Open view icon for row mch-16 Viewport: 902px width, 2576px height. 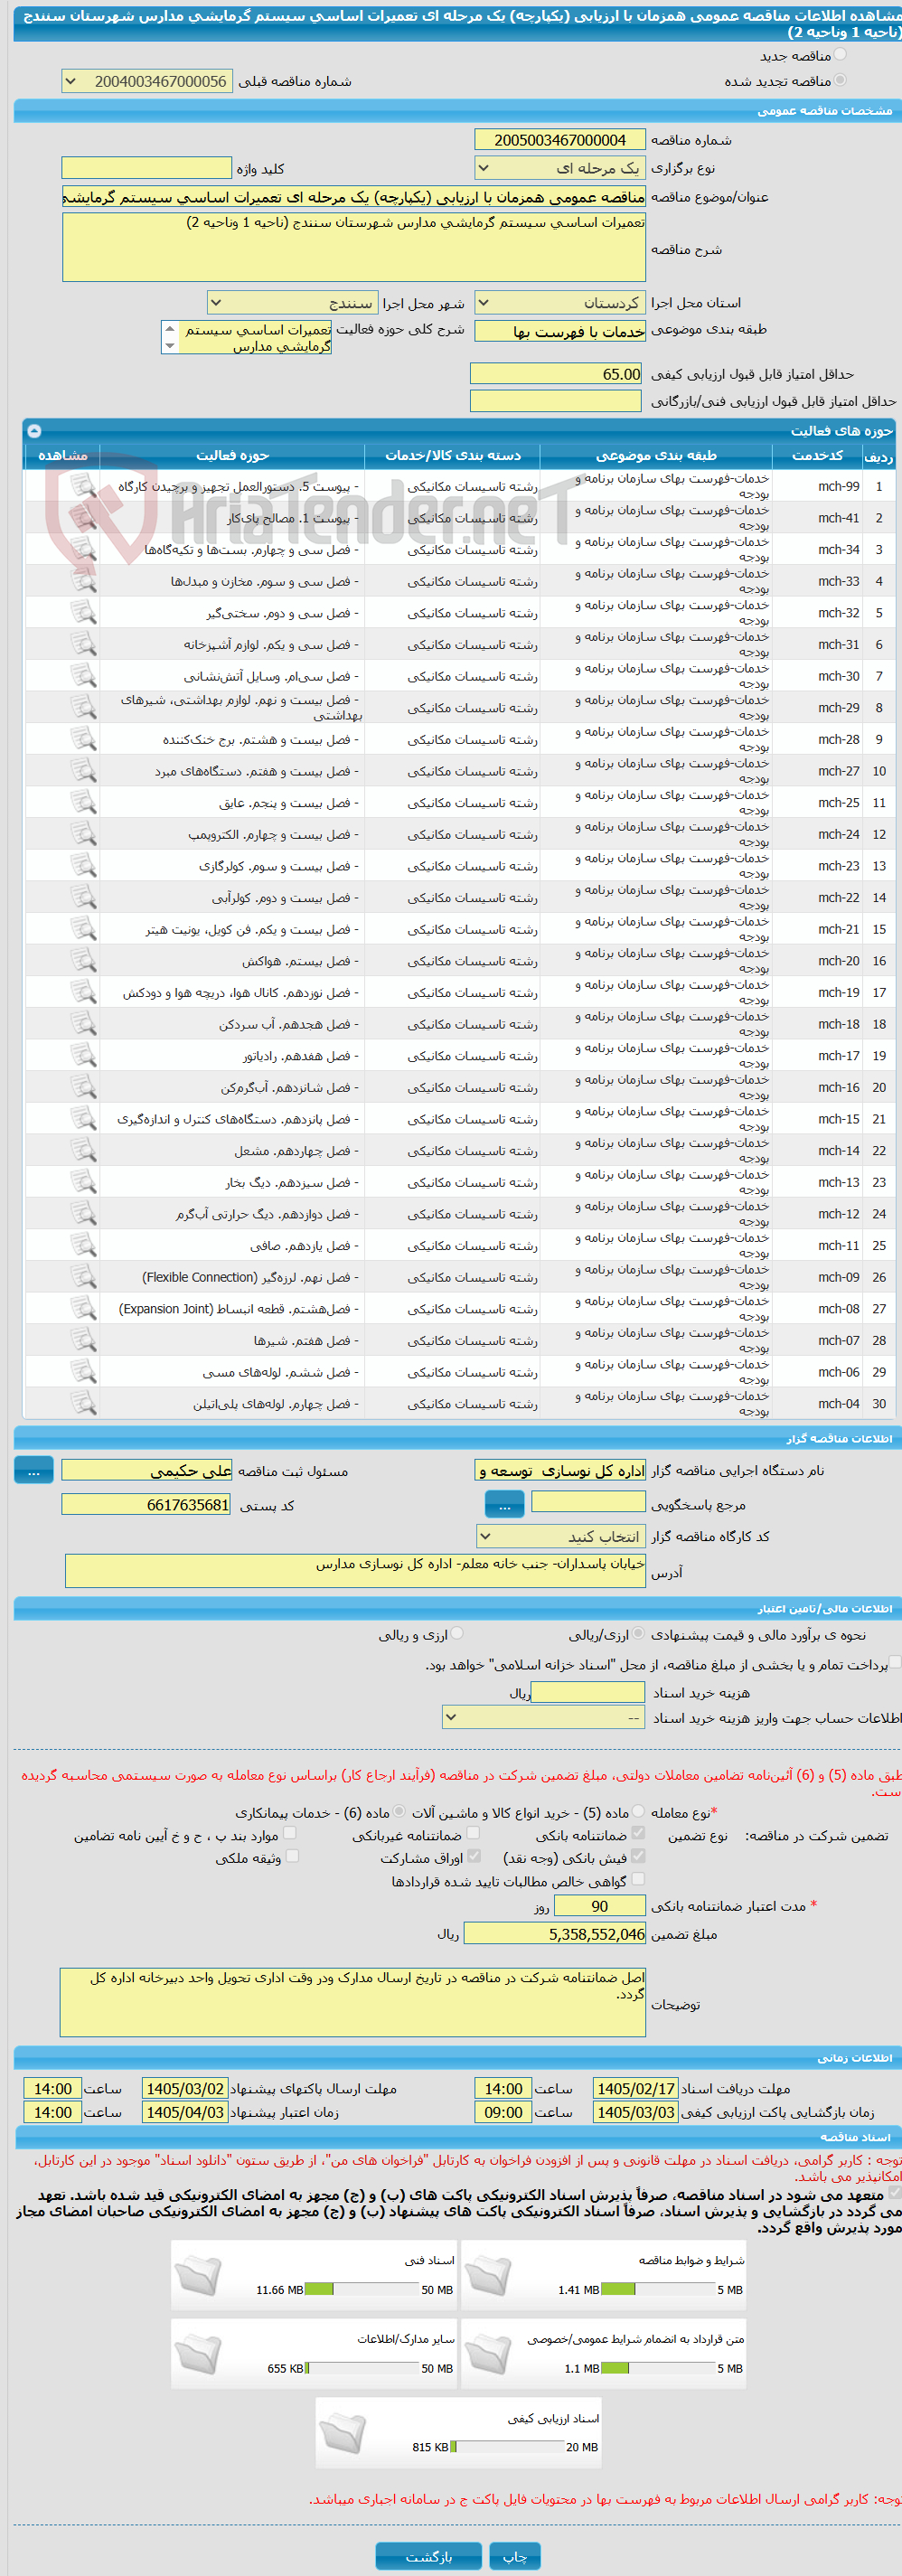click(x=83, y=1088)
